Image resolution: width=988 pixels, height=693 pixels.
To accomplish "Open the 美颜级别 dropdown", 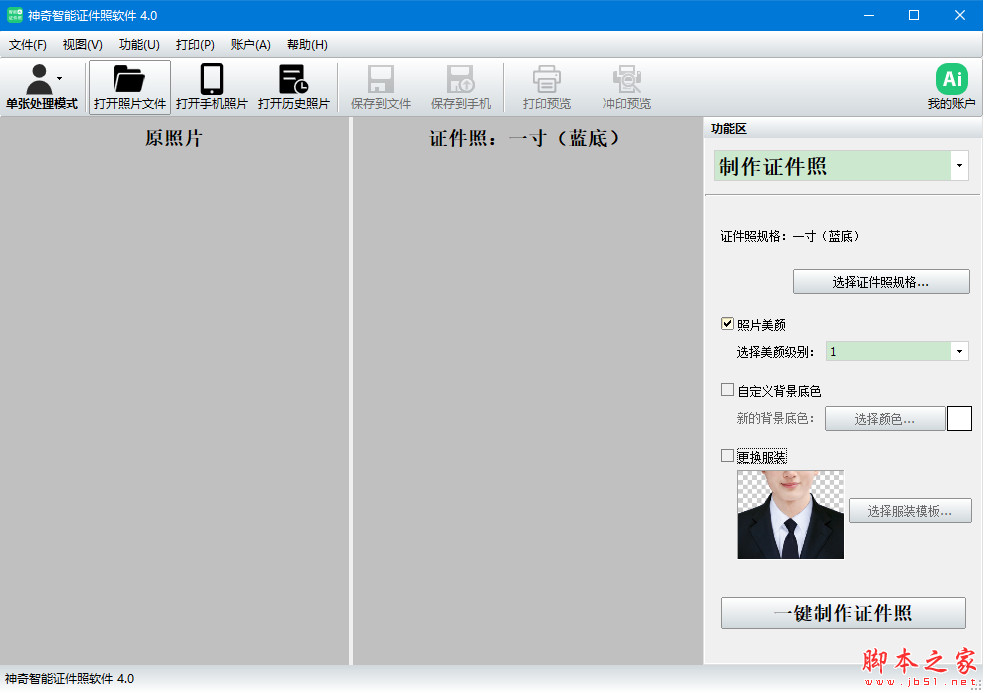I will [958, 351].
